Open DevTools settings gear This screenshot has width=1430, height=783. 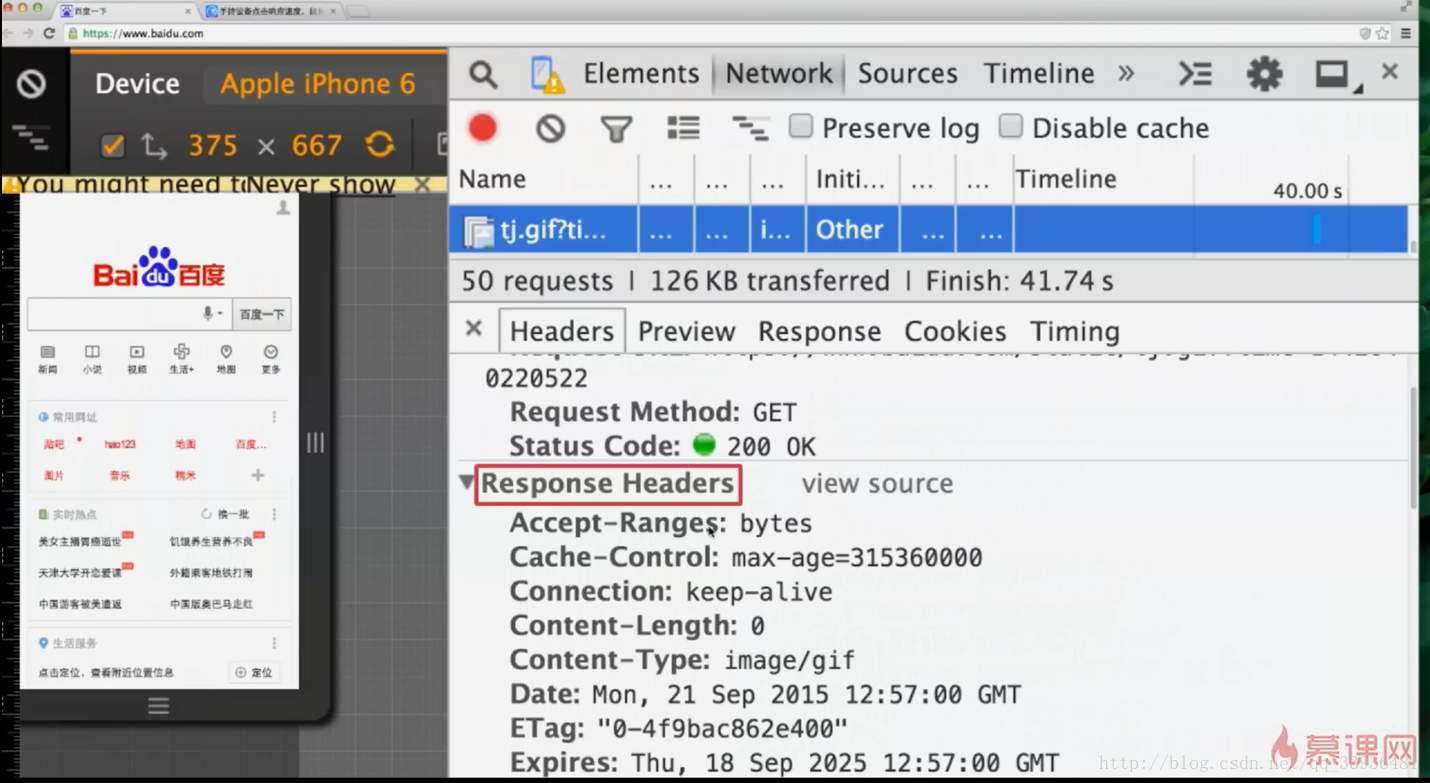1264,74
